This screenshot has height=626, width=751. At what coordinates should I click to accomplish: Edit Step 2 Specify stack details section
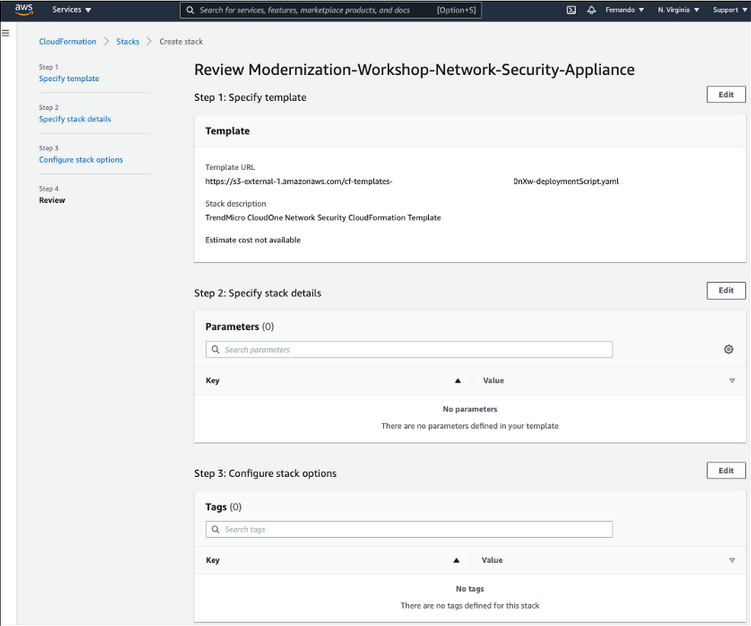coord(726,290)
